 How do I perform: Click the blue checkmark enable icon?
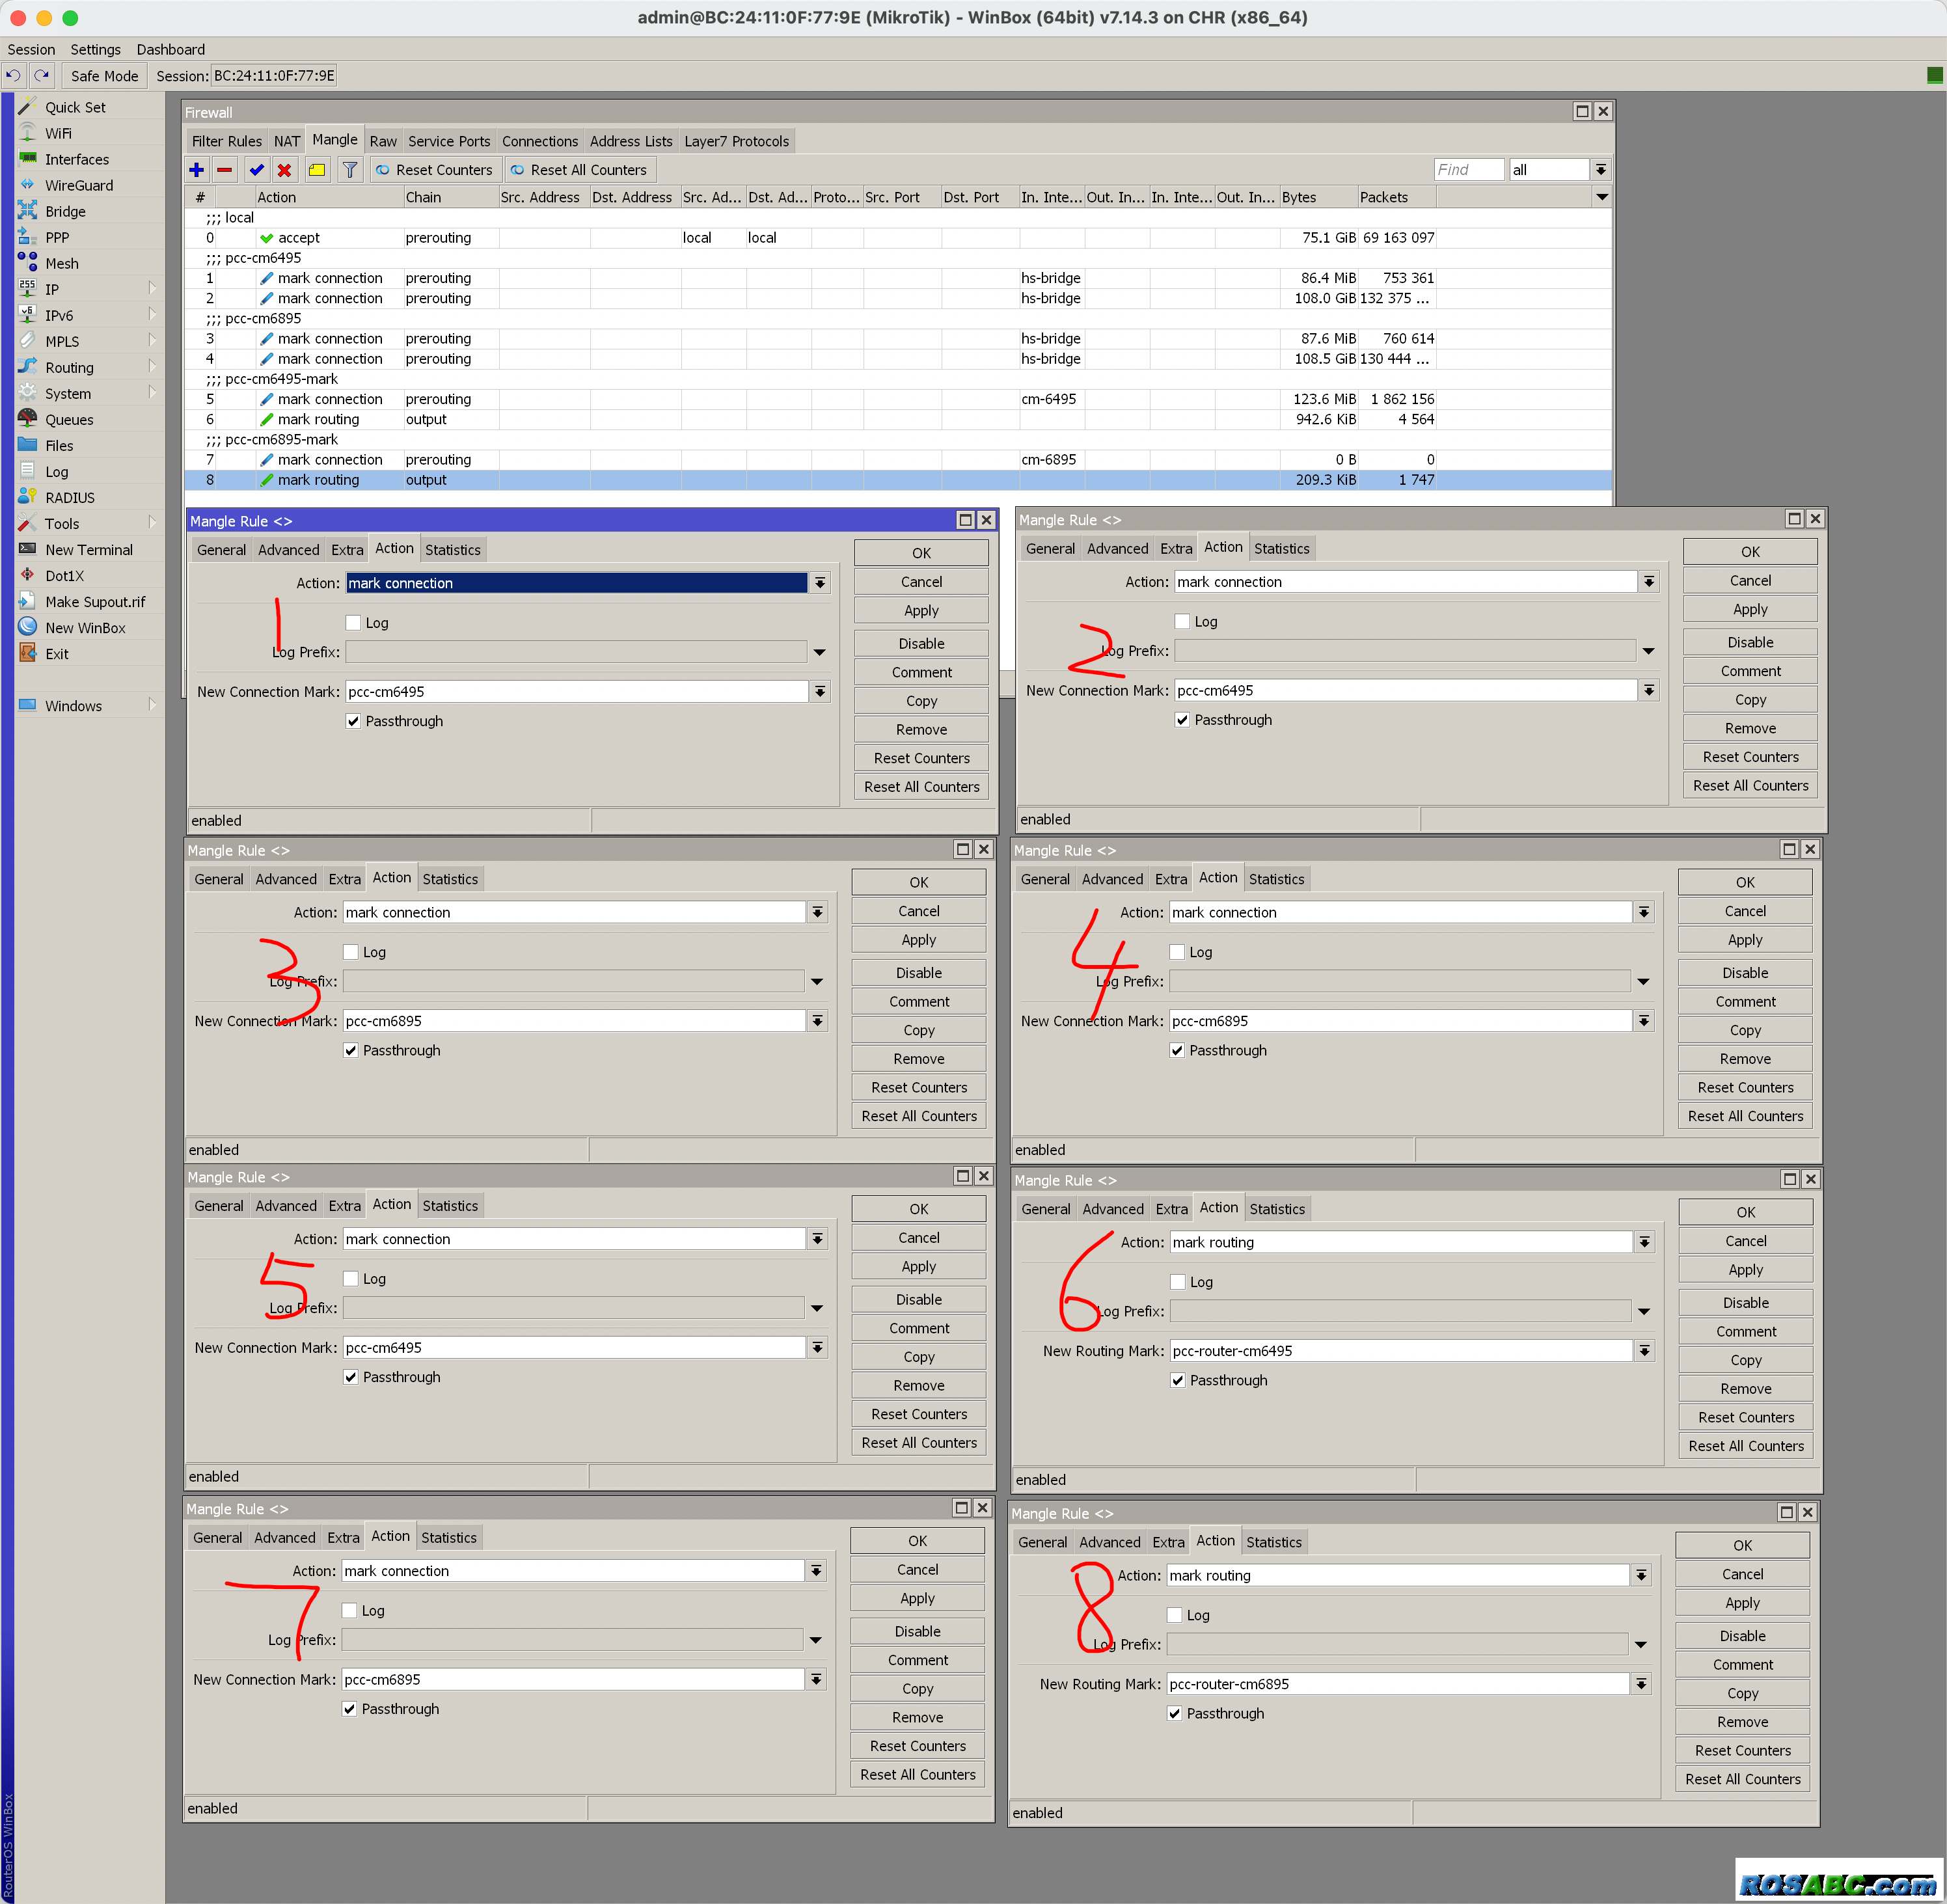click(257, 170)
